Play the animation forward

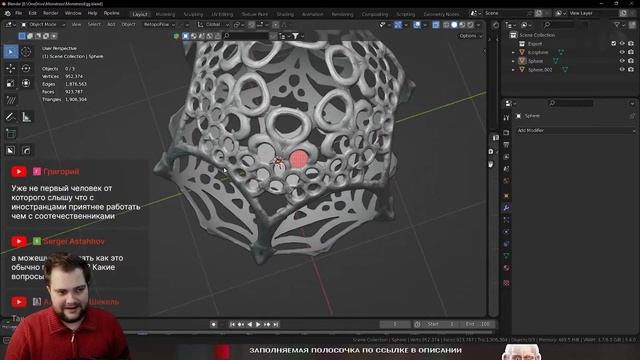click(258, 324)
